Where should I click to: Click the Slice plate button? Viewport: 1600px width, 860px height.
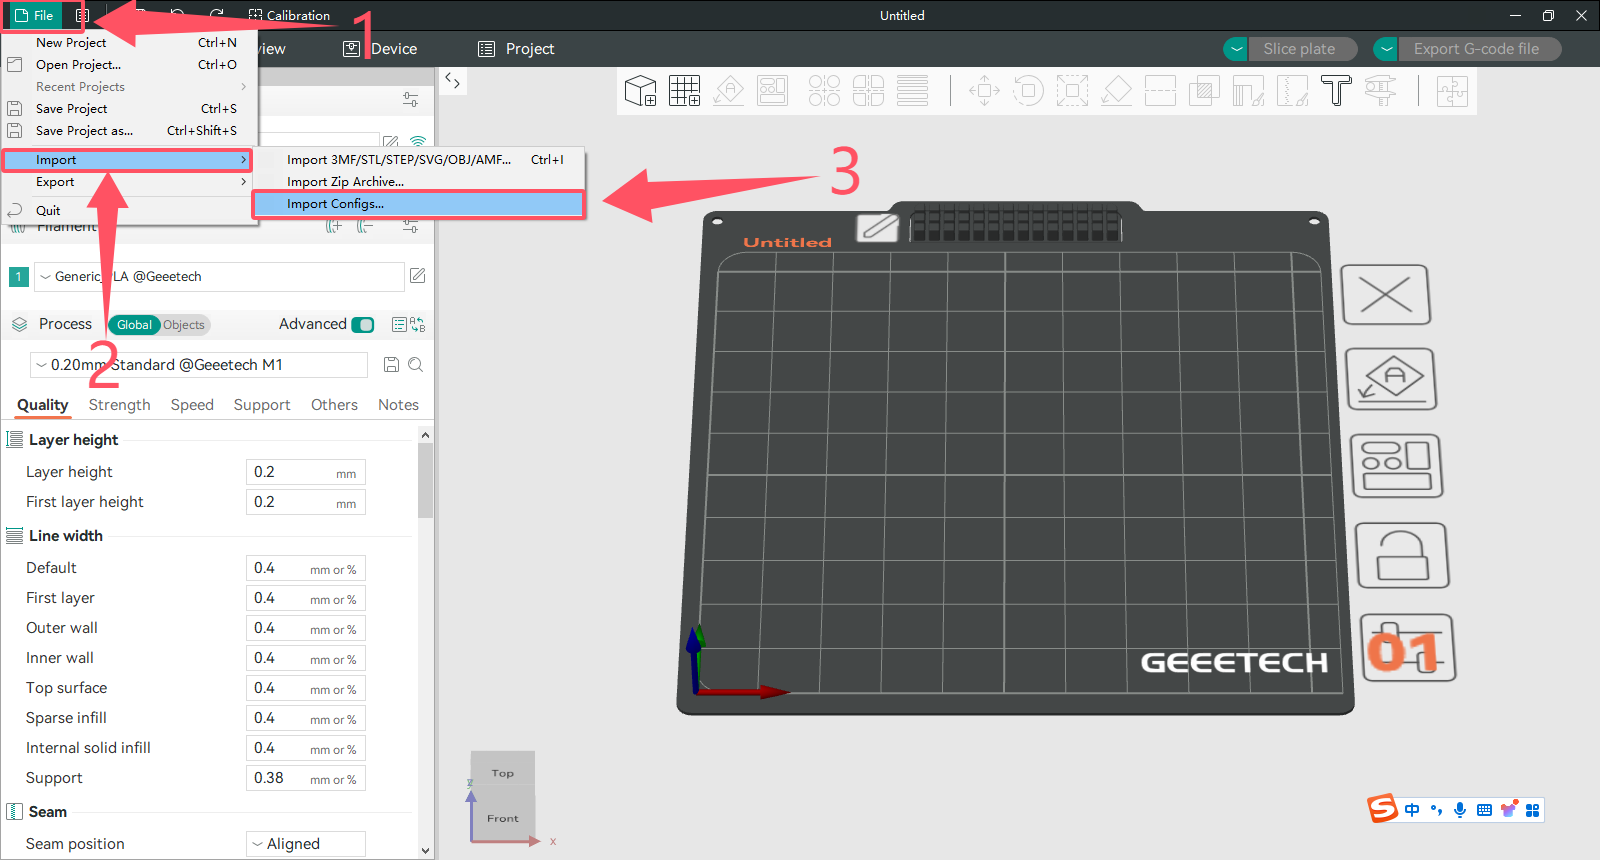tap(1303, 49)
